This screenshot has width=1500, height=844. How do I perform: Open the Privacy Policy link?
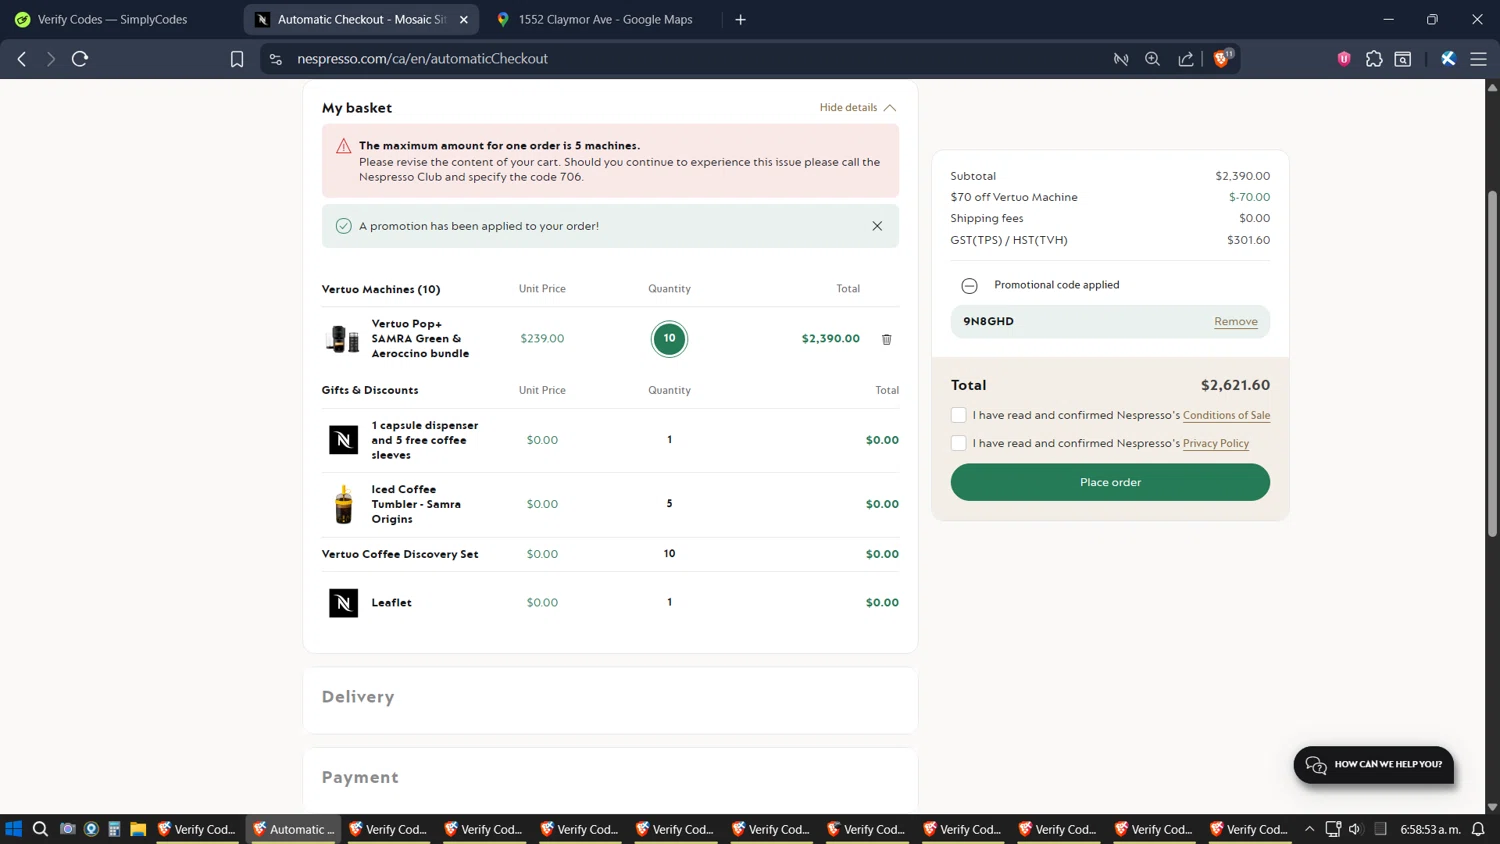1215,443
